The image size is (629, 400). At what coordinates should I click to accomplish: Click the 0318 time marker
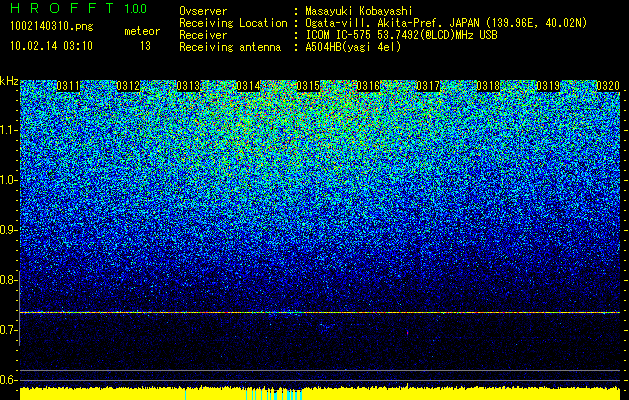[x=488, y=86]
